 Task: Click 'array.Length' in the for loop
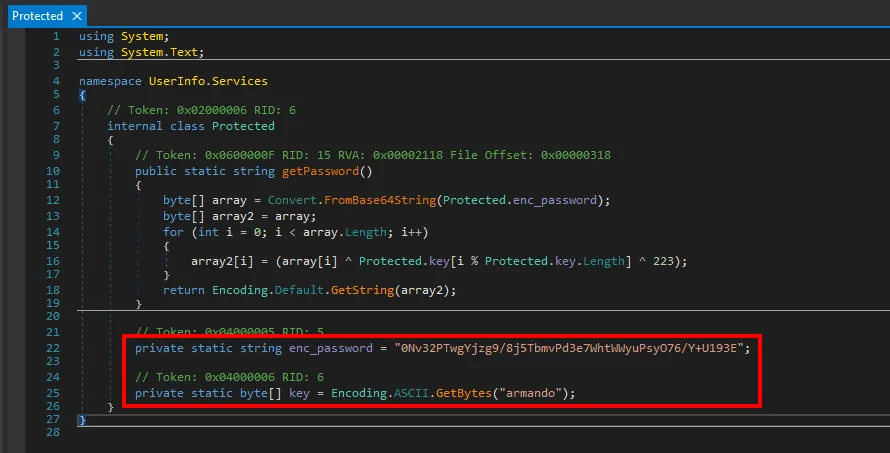(x=345, y=232)
